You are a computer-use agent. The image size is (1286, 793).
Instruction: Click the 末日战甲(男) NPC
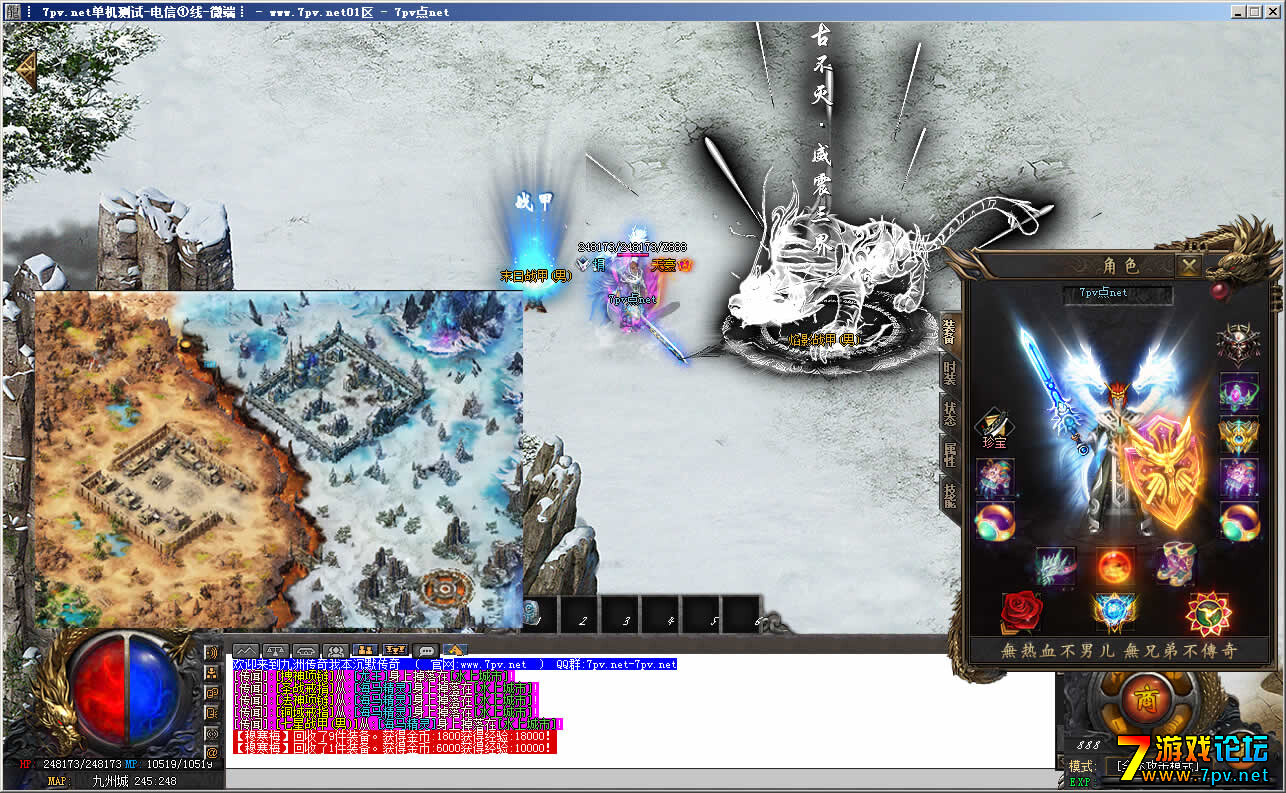pyautogui.click(x=536, y=250)
